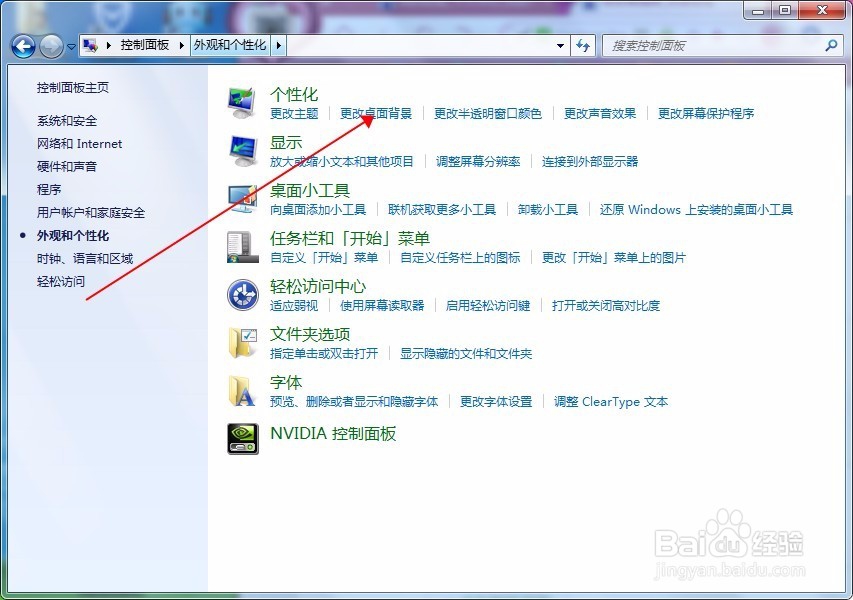The height and width of the screenshot is (600, 853).
Task: Open 系统和安全 in the sidebar
Action: coord(67,121)
